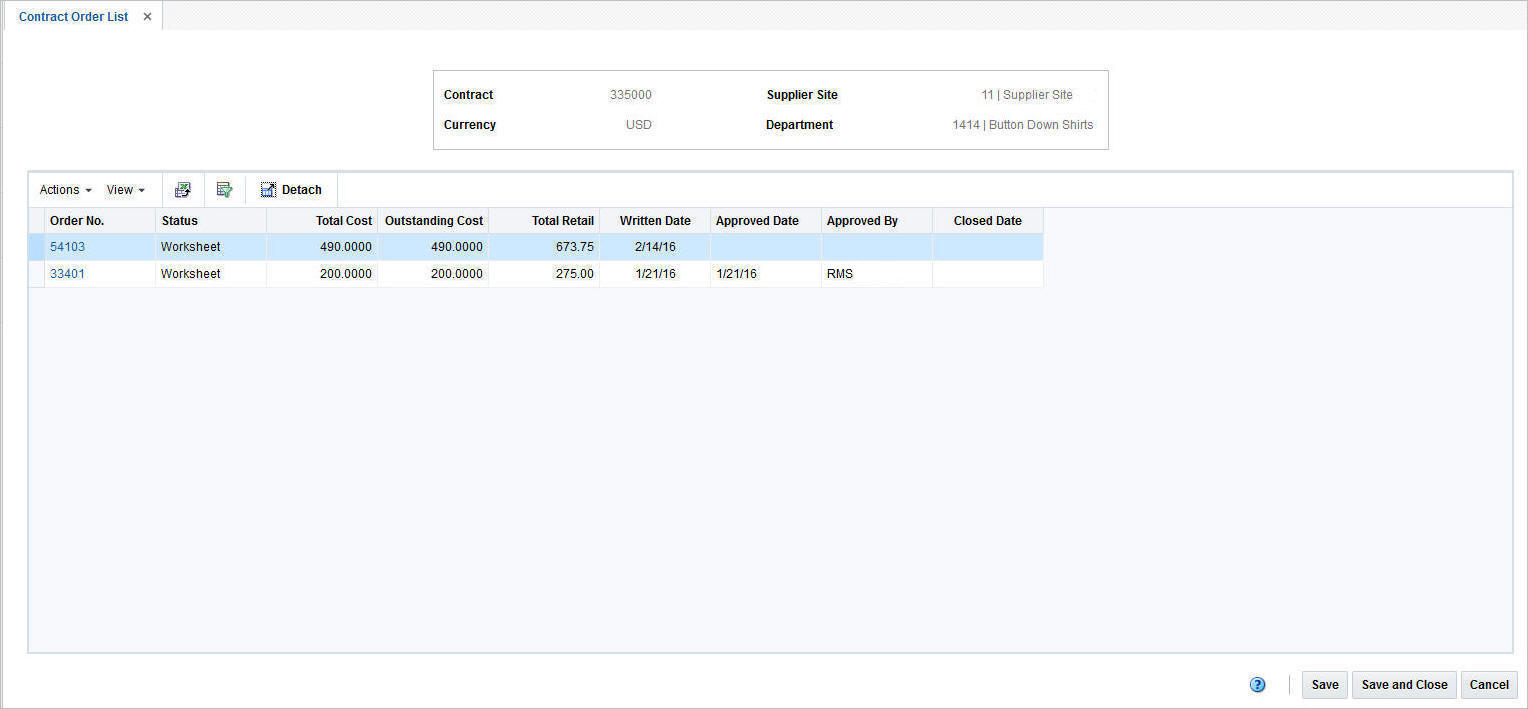Expand the Actions dropdown arrow
This screenshot has height=709, width=1528.
coord(86,190)
